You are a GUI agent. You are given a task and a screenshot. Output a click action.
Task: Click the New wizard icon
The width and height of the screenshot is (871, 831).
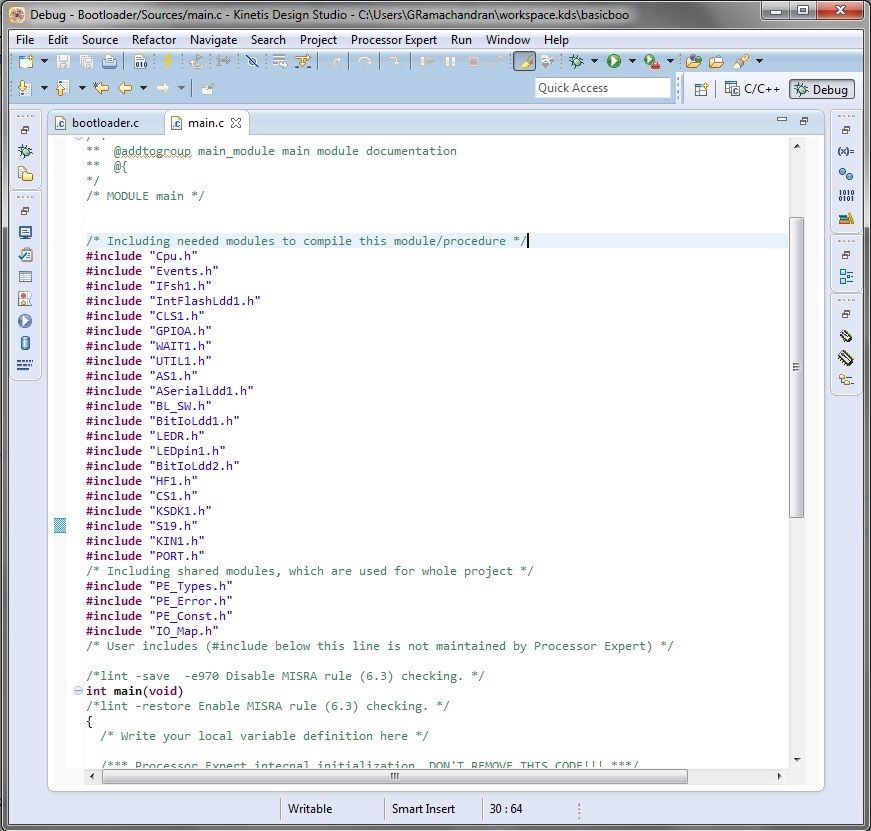point(26,62)
